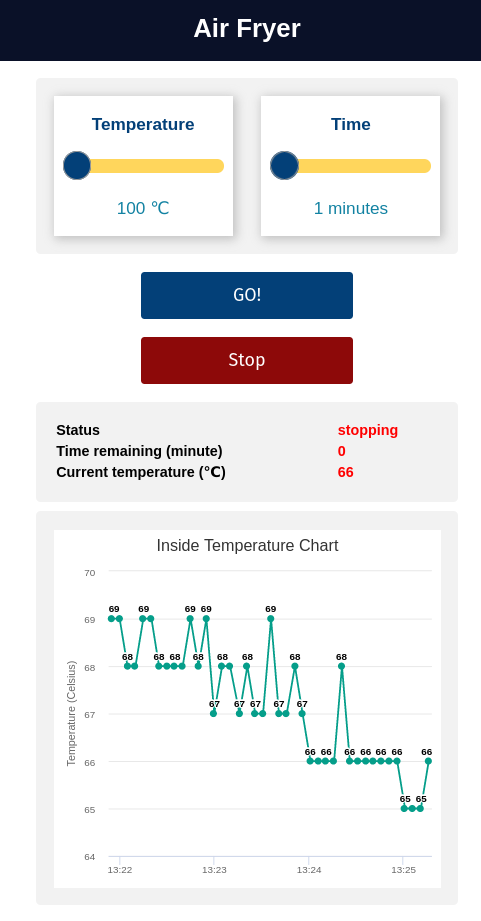The height and width of the screenshot is (921, 481).
Task: Click the first 69 data point on chart
Action: (112, 619)
